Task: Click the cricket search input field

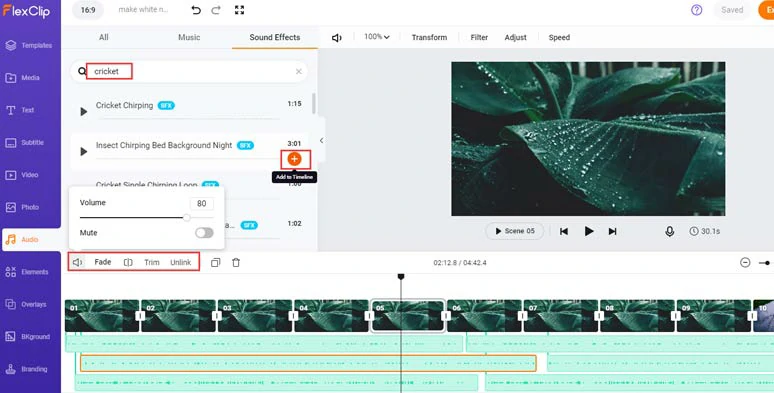Action: [190, 72]
